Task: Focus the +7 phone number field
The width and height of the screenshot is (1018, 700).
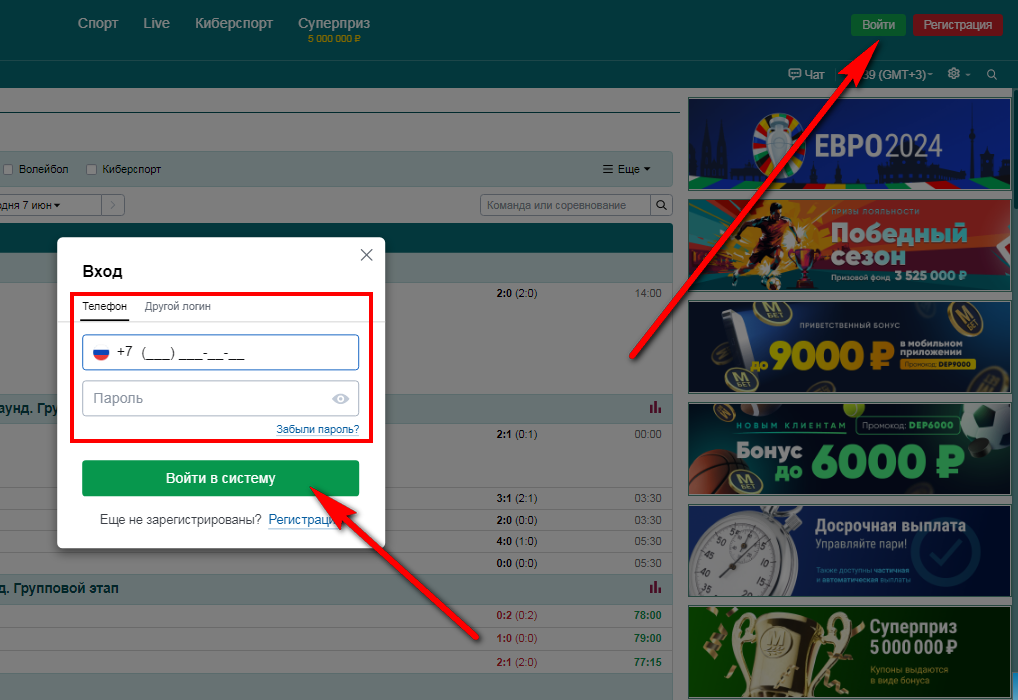Action: pos(220,353)
